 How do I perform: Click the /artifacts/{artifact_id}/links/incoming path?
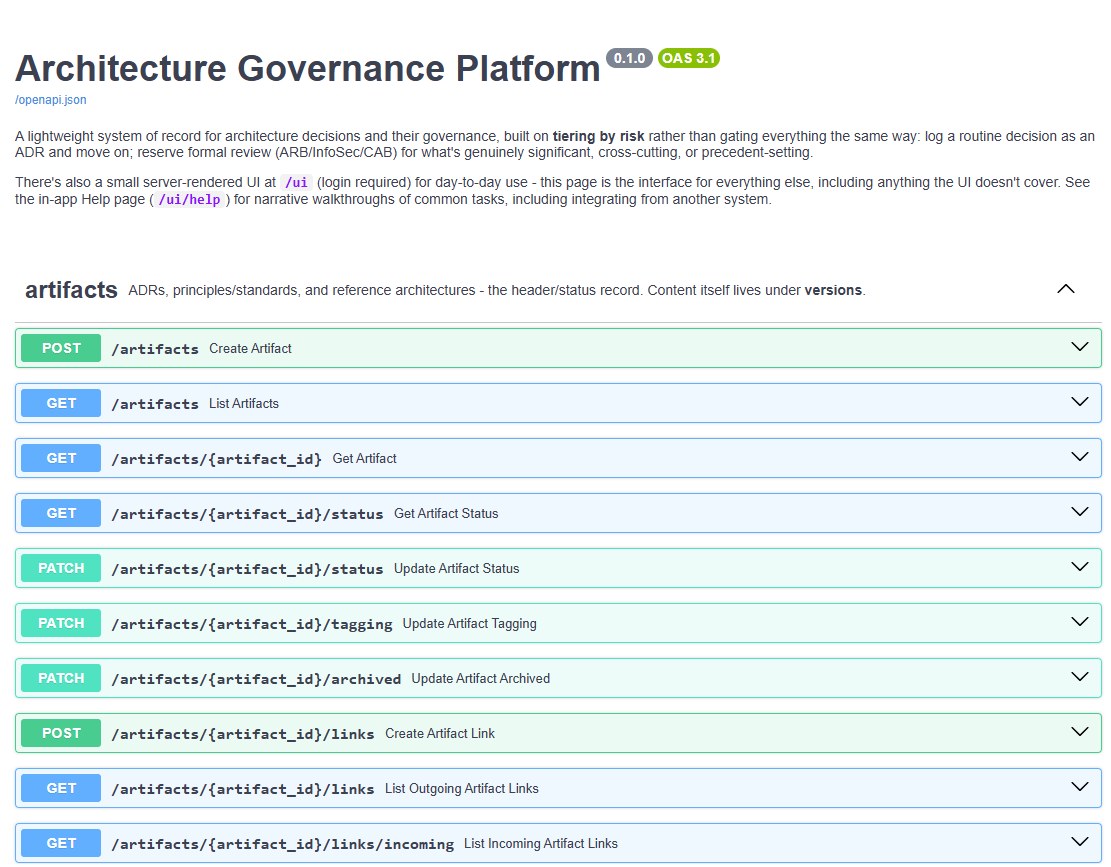point(283,844)
